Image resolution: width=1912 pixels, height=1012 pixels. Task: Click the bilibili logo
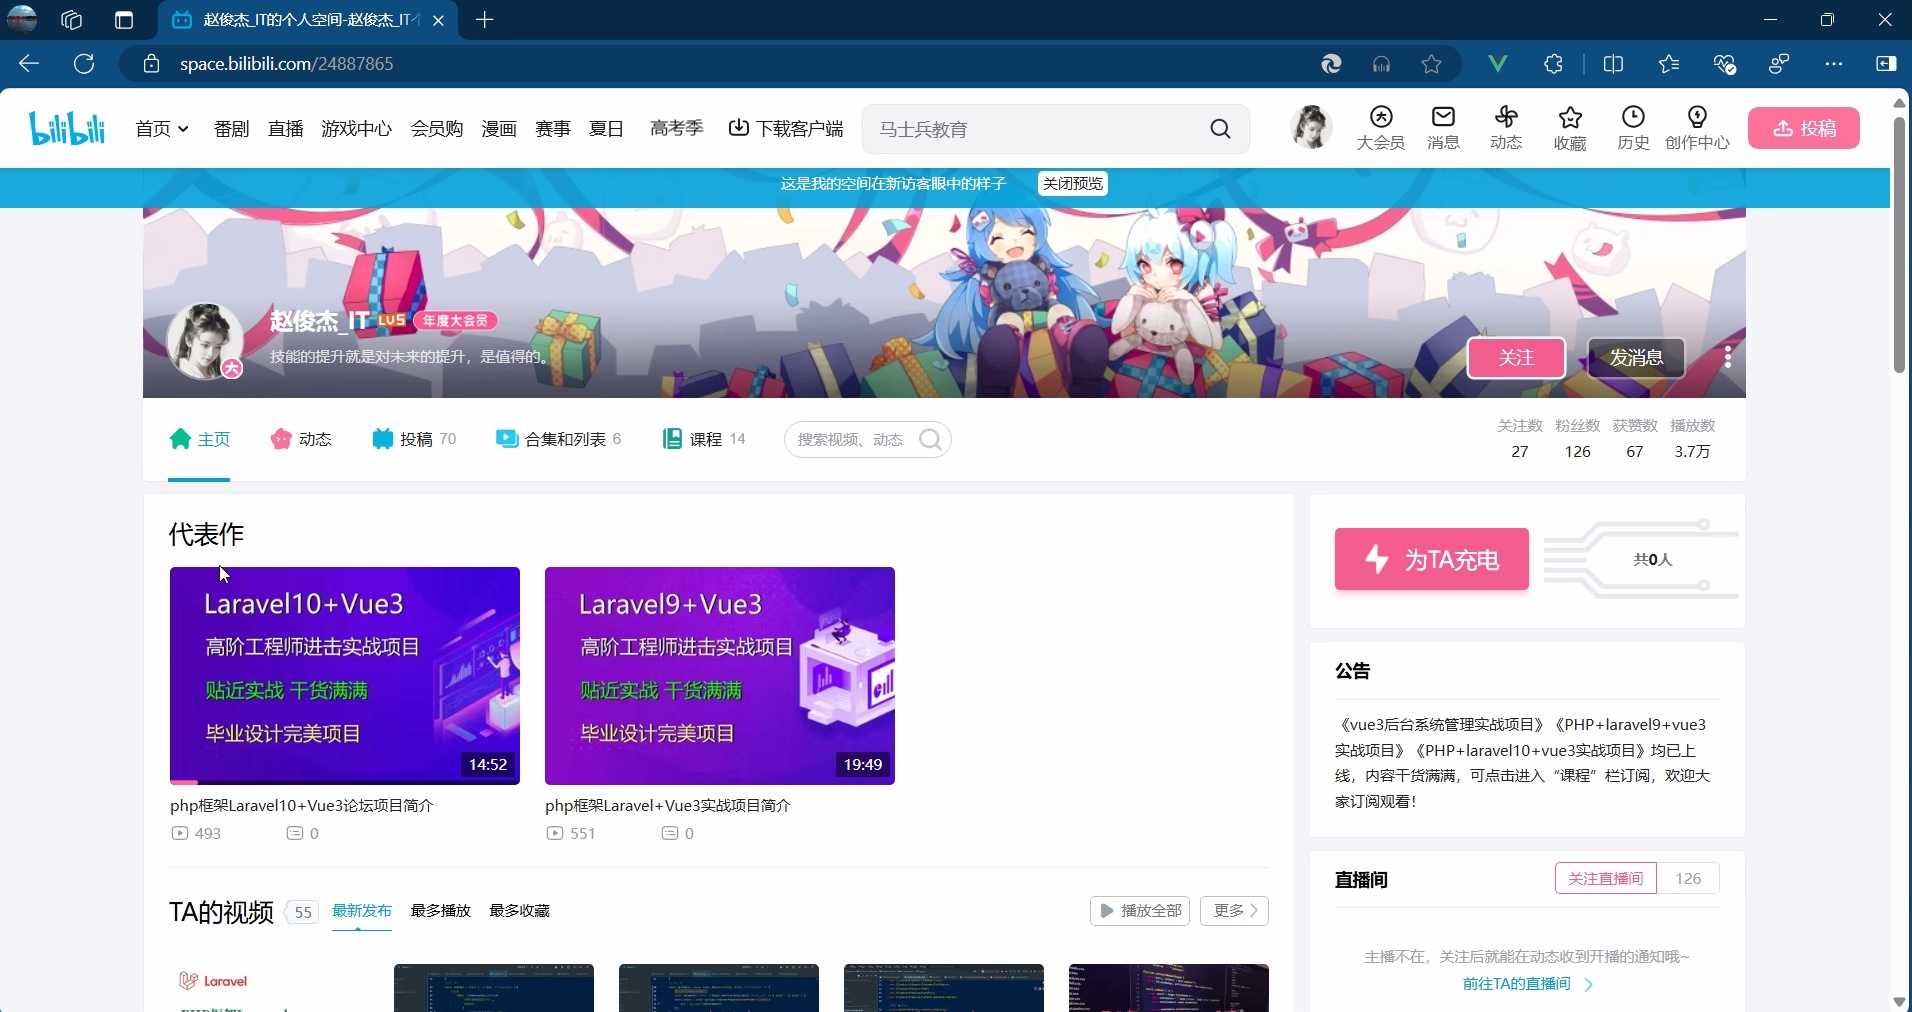pos(66,127)
